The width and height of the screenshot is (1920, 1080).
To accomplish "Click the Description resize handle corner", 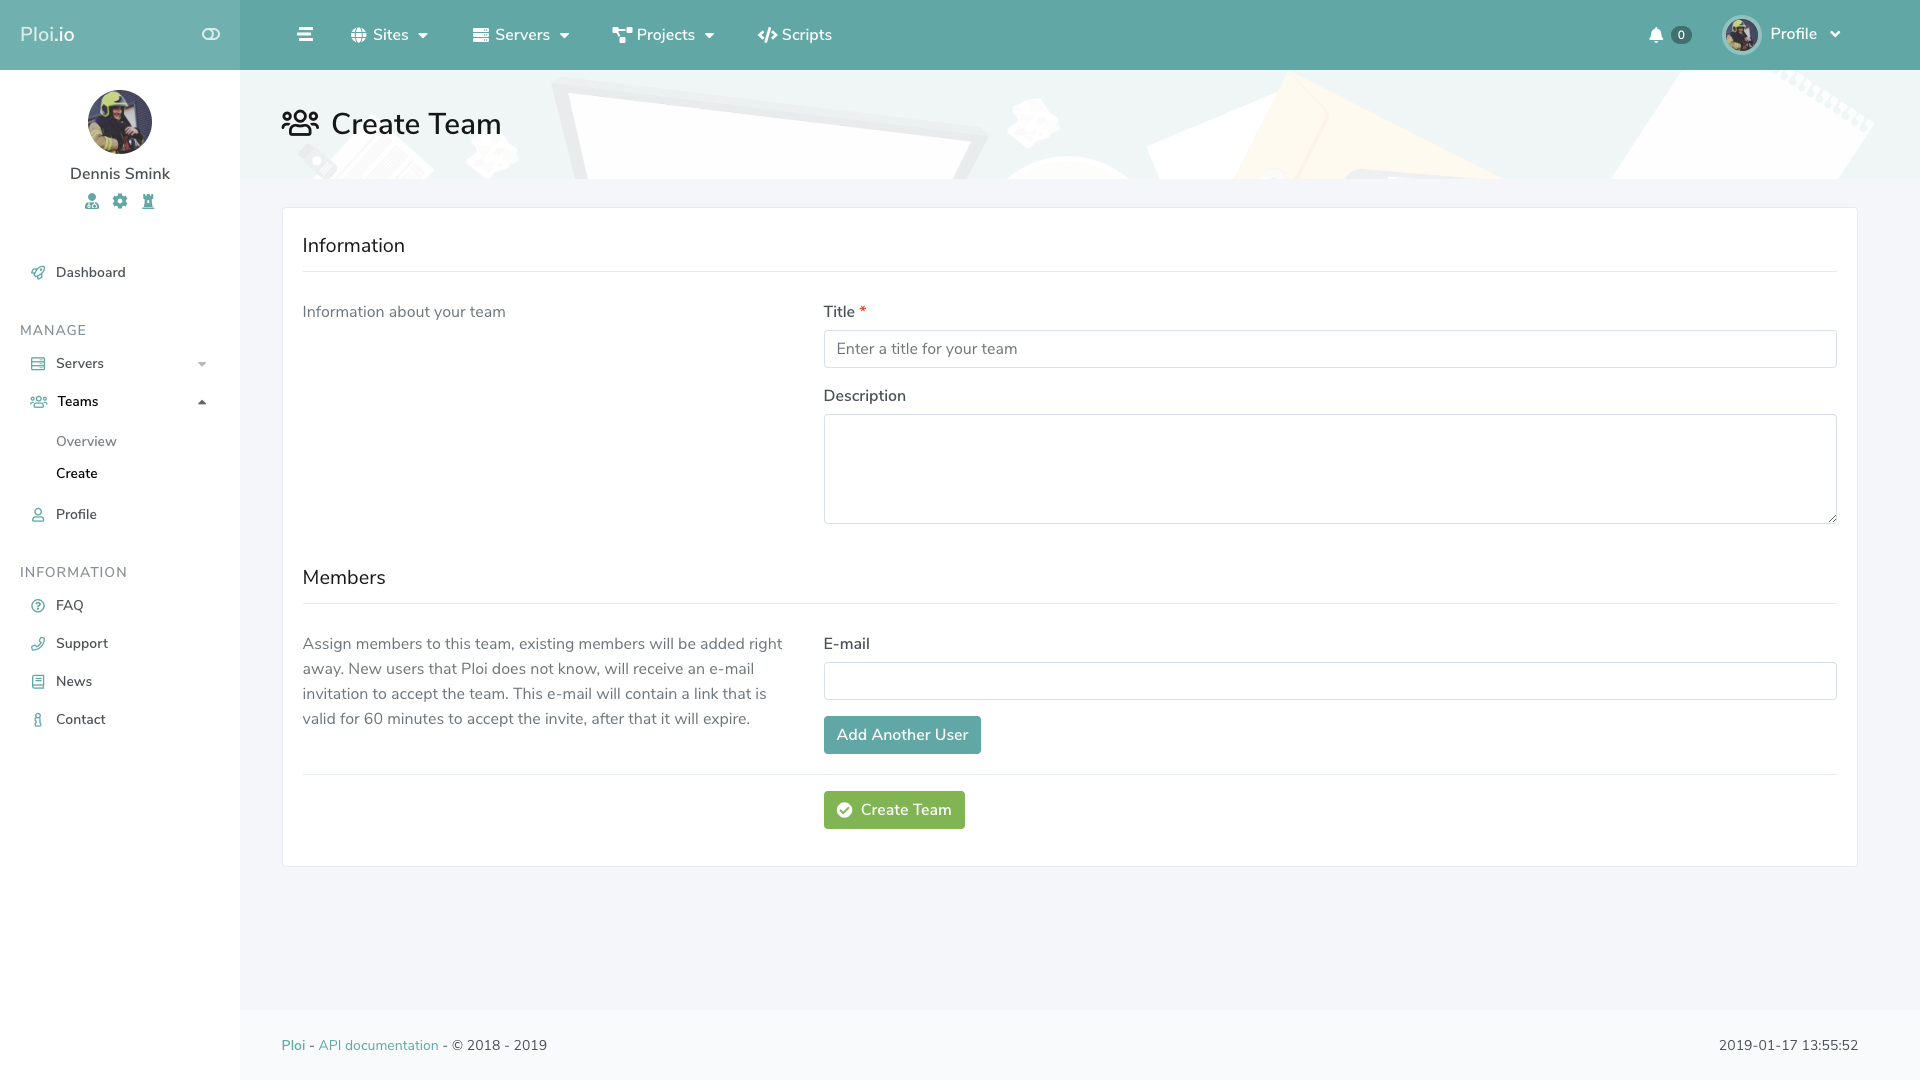I will click(x=1832, y=518).
